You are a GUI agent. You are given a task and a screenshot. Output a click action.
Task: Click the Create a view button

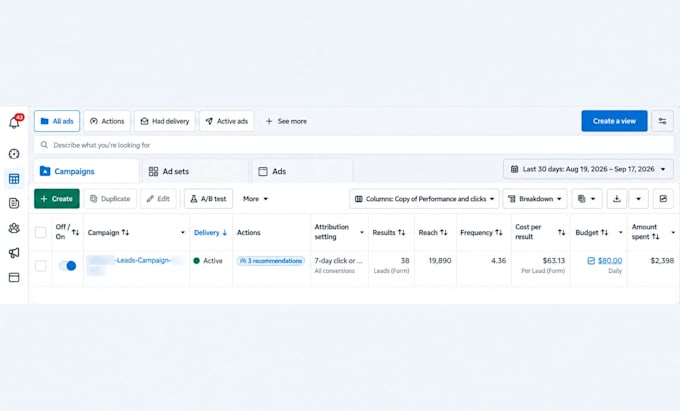tap(614, 121)
